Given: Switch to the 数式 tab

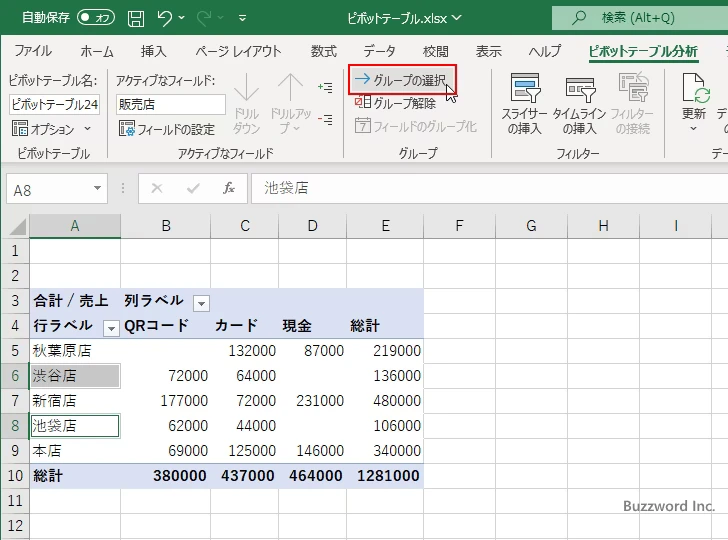Looking at the screenshot, I should 324,51.
